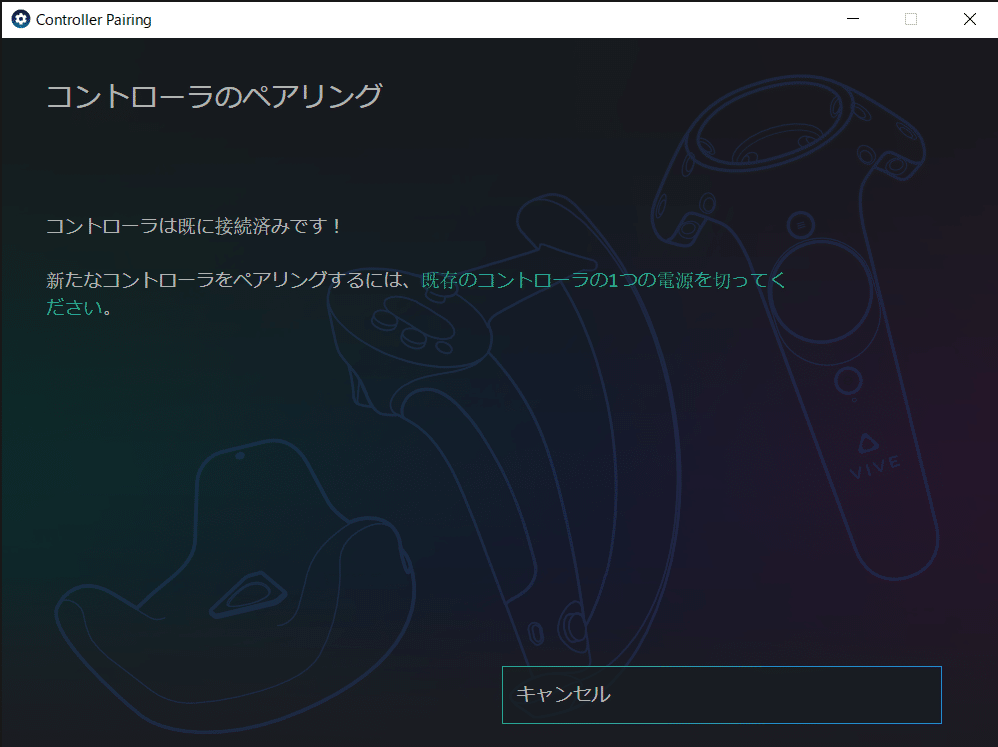The height and width of the screenshot is (747, 998).
Task: Click the Controller Pairing title text
Action: [x=92, y=18]
